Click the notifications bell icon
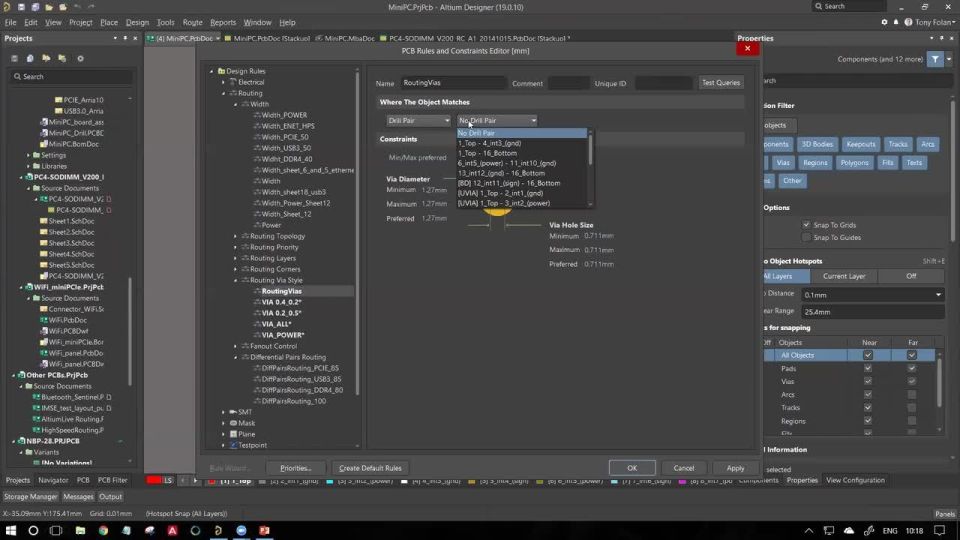 point(896,22)
